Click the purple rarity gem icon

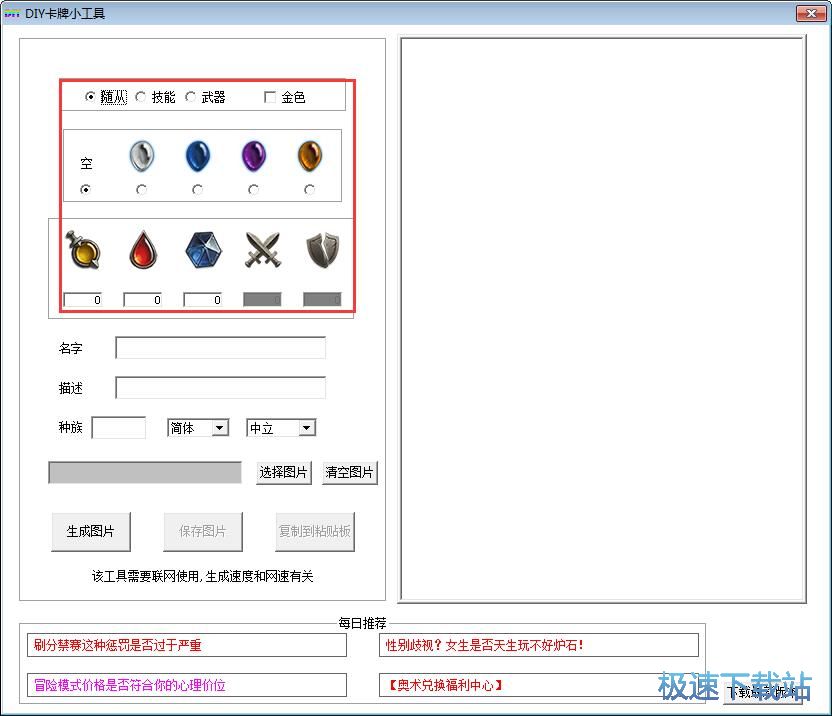click(254, 157)
